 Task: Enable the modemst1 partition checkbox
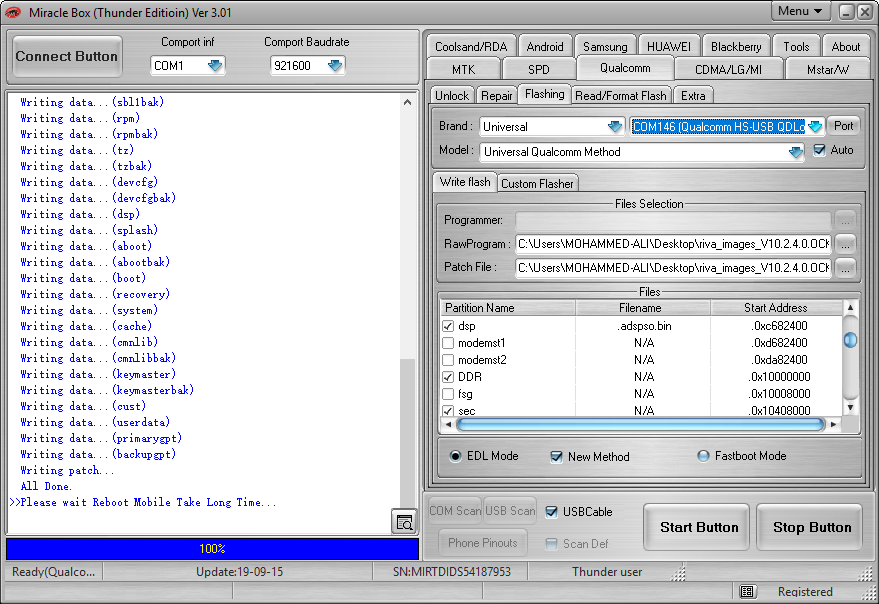(448, 343)
